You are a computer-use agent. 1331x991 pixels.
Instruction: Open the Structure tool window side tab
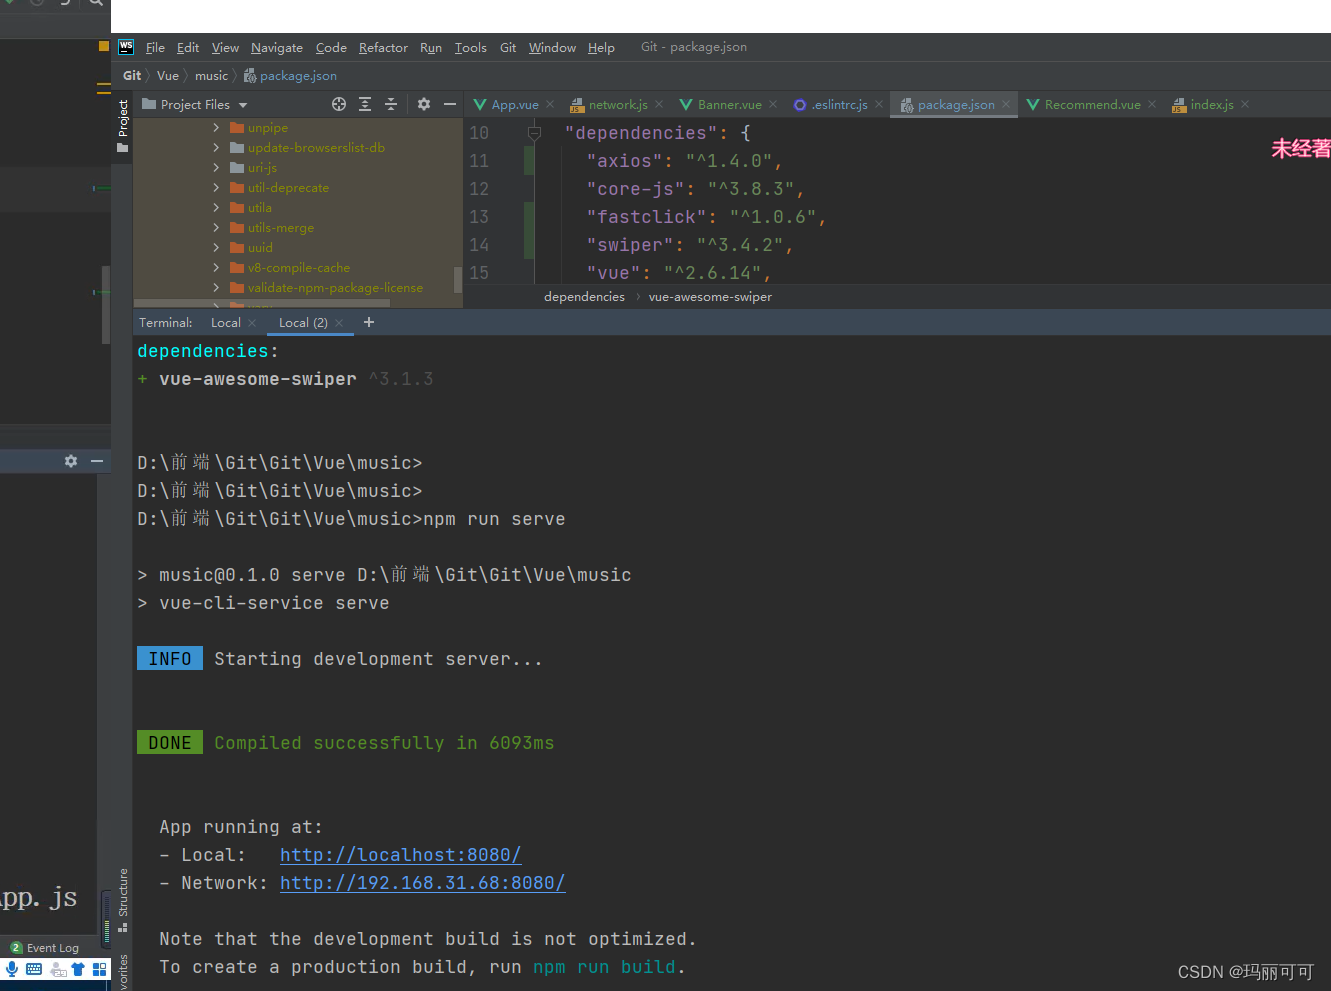[123, 900]
